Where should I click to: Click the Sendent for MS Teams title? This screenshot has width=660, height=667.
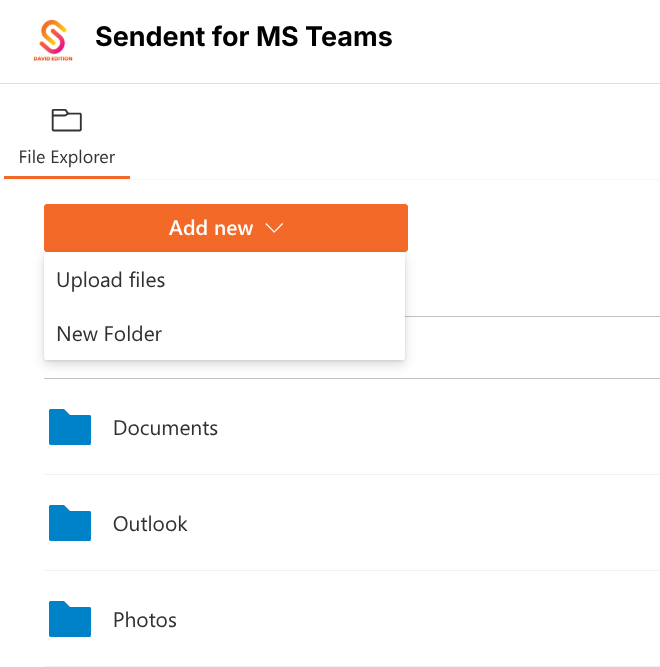[243, 38]
